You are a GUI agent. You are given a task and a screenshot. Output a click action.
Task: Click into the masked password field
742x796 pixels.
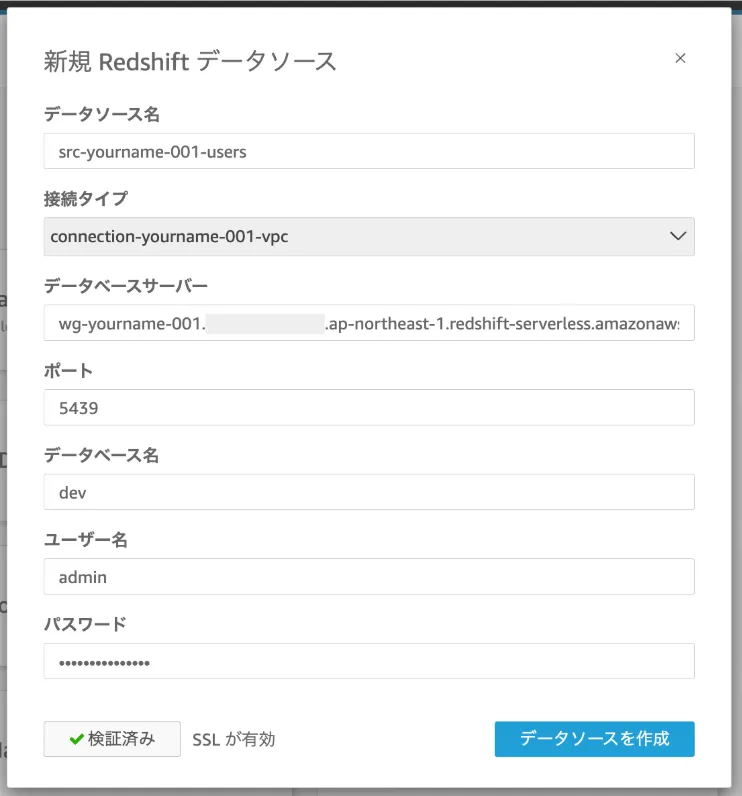369,661
